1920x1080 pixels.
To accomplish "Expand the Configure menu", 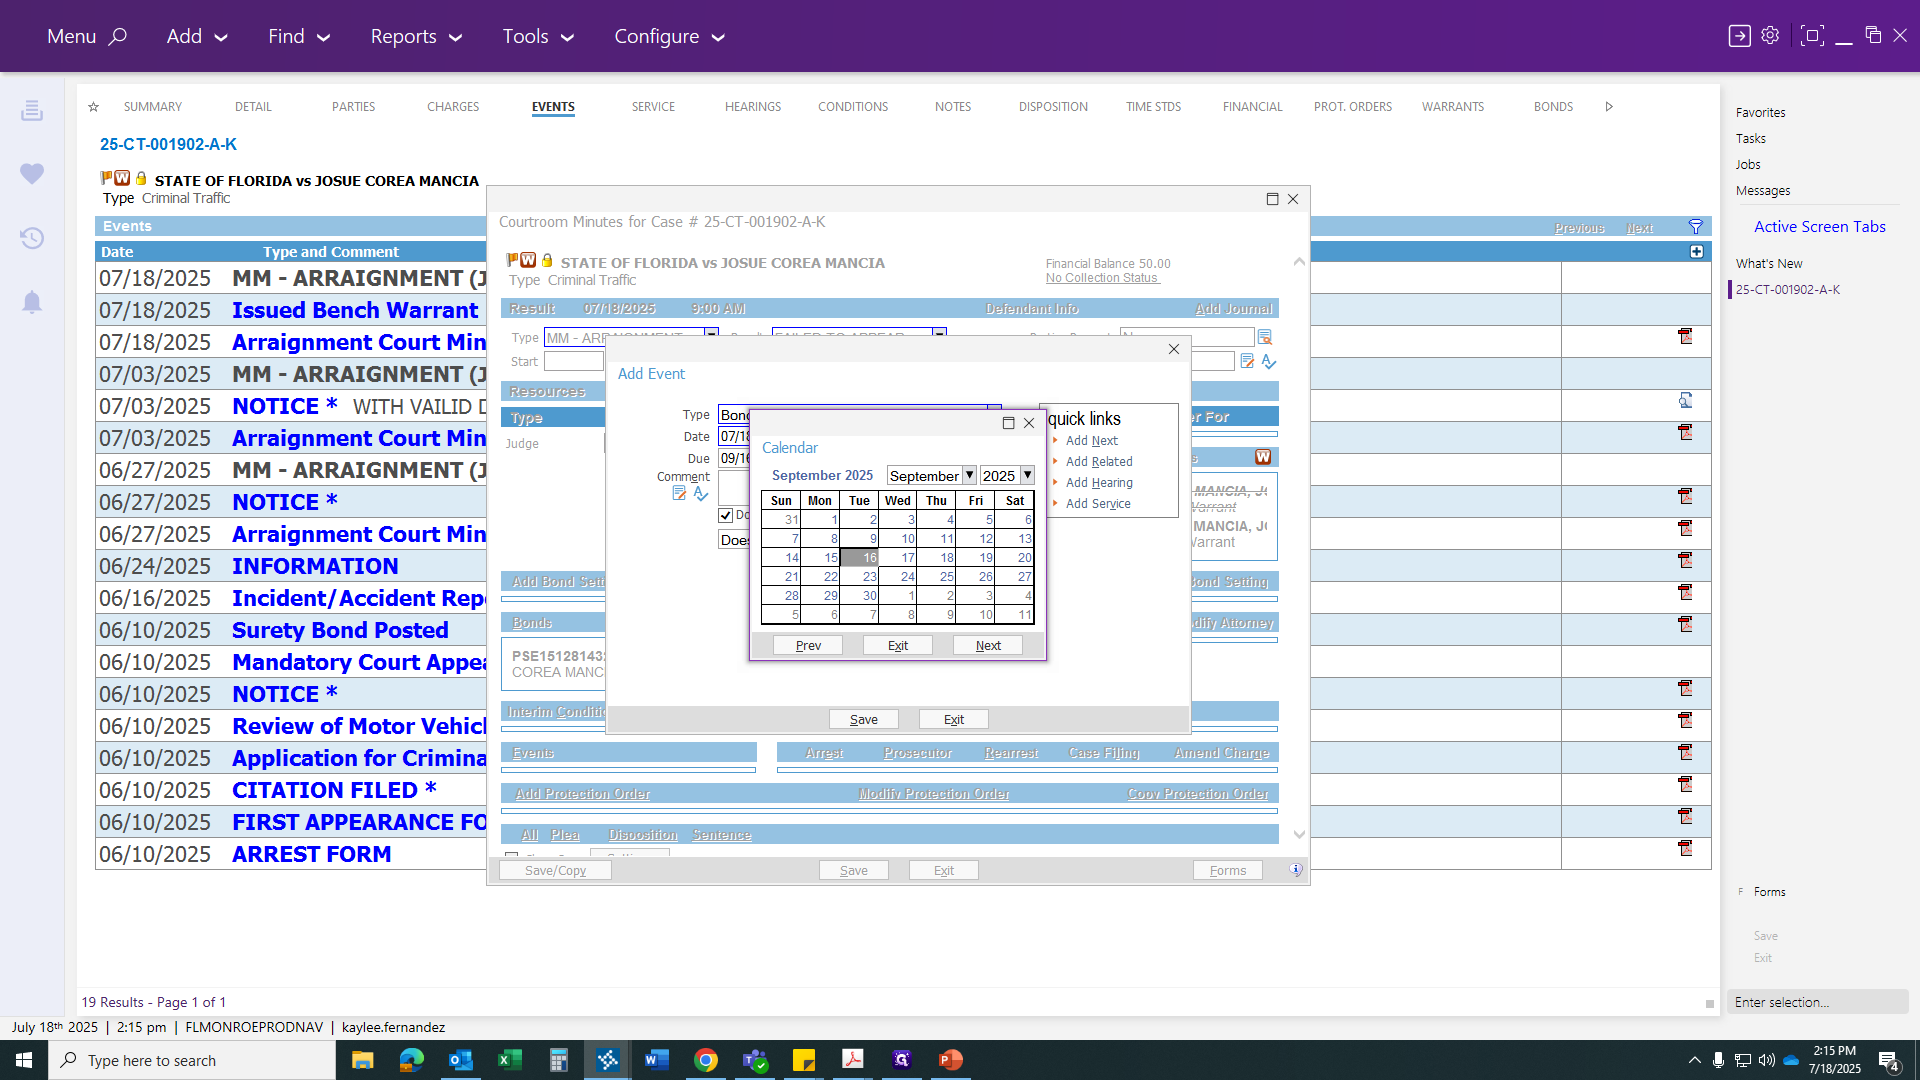I will coord(669,36).
